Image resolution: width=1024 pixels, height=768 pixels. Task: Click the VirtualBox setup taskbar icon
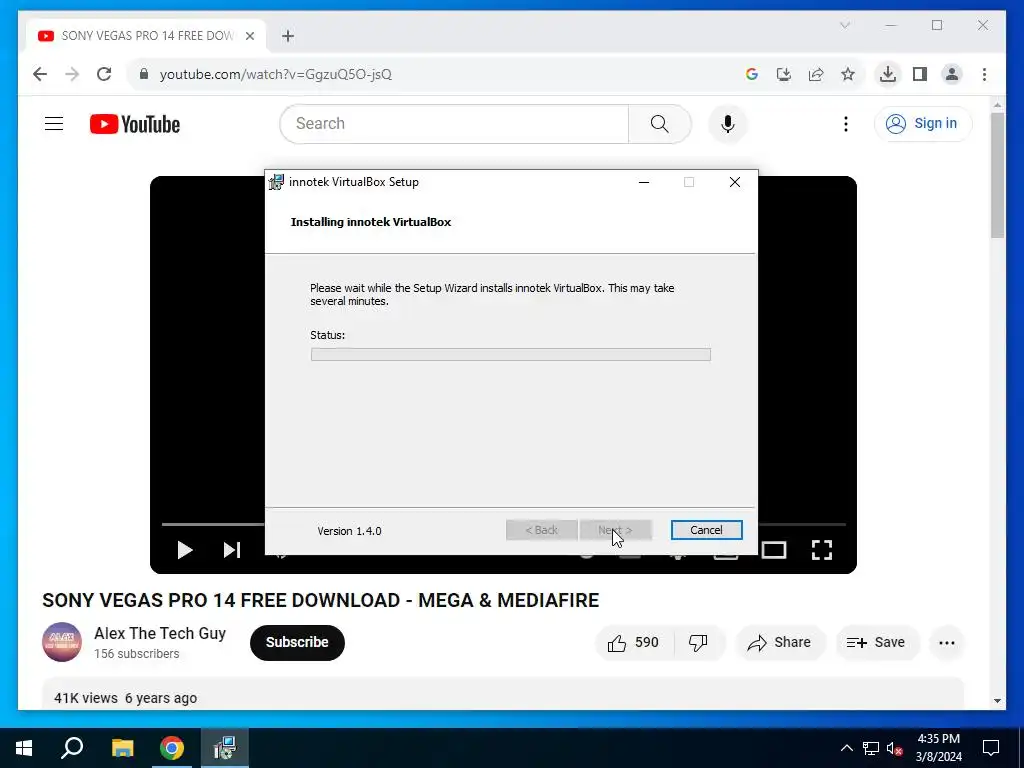click(x=225, y=748)
